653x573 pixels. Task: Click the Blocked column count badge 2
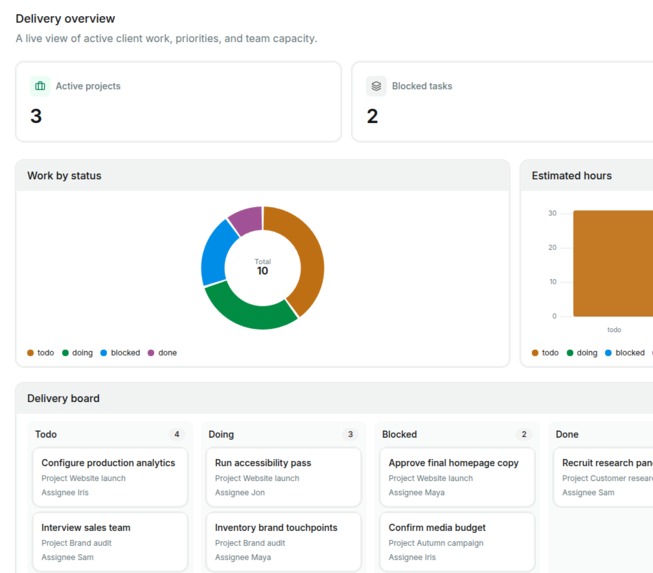(524, 434)
